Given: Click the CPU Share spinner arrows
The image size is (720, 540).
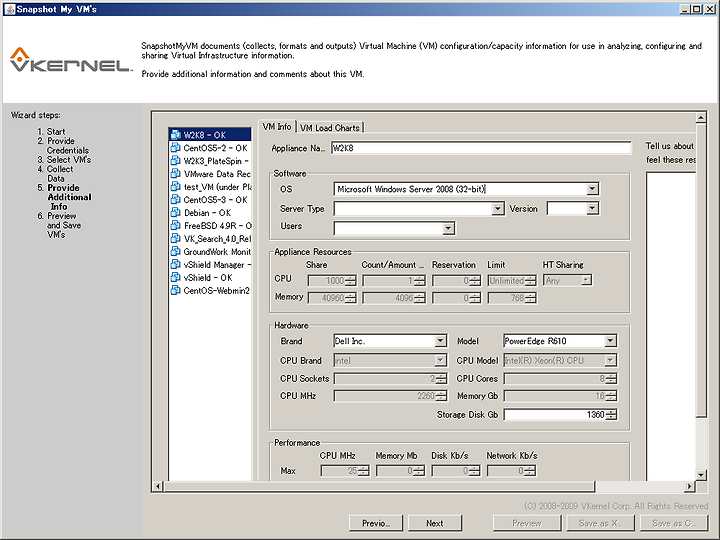Looking at the screenshot, I should 350,281.
